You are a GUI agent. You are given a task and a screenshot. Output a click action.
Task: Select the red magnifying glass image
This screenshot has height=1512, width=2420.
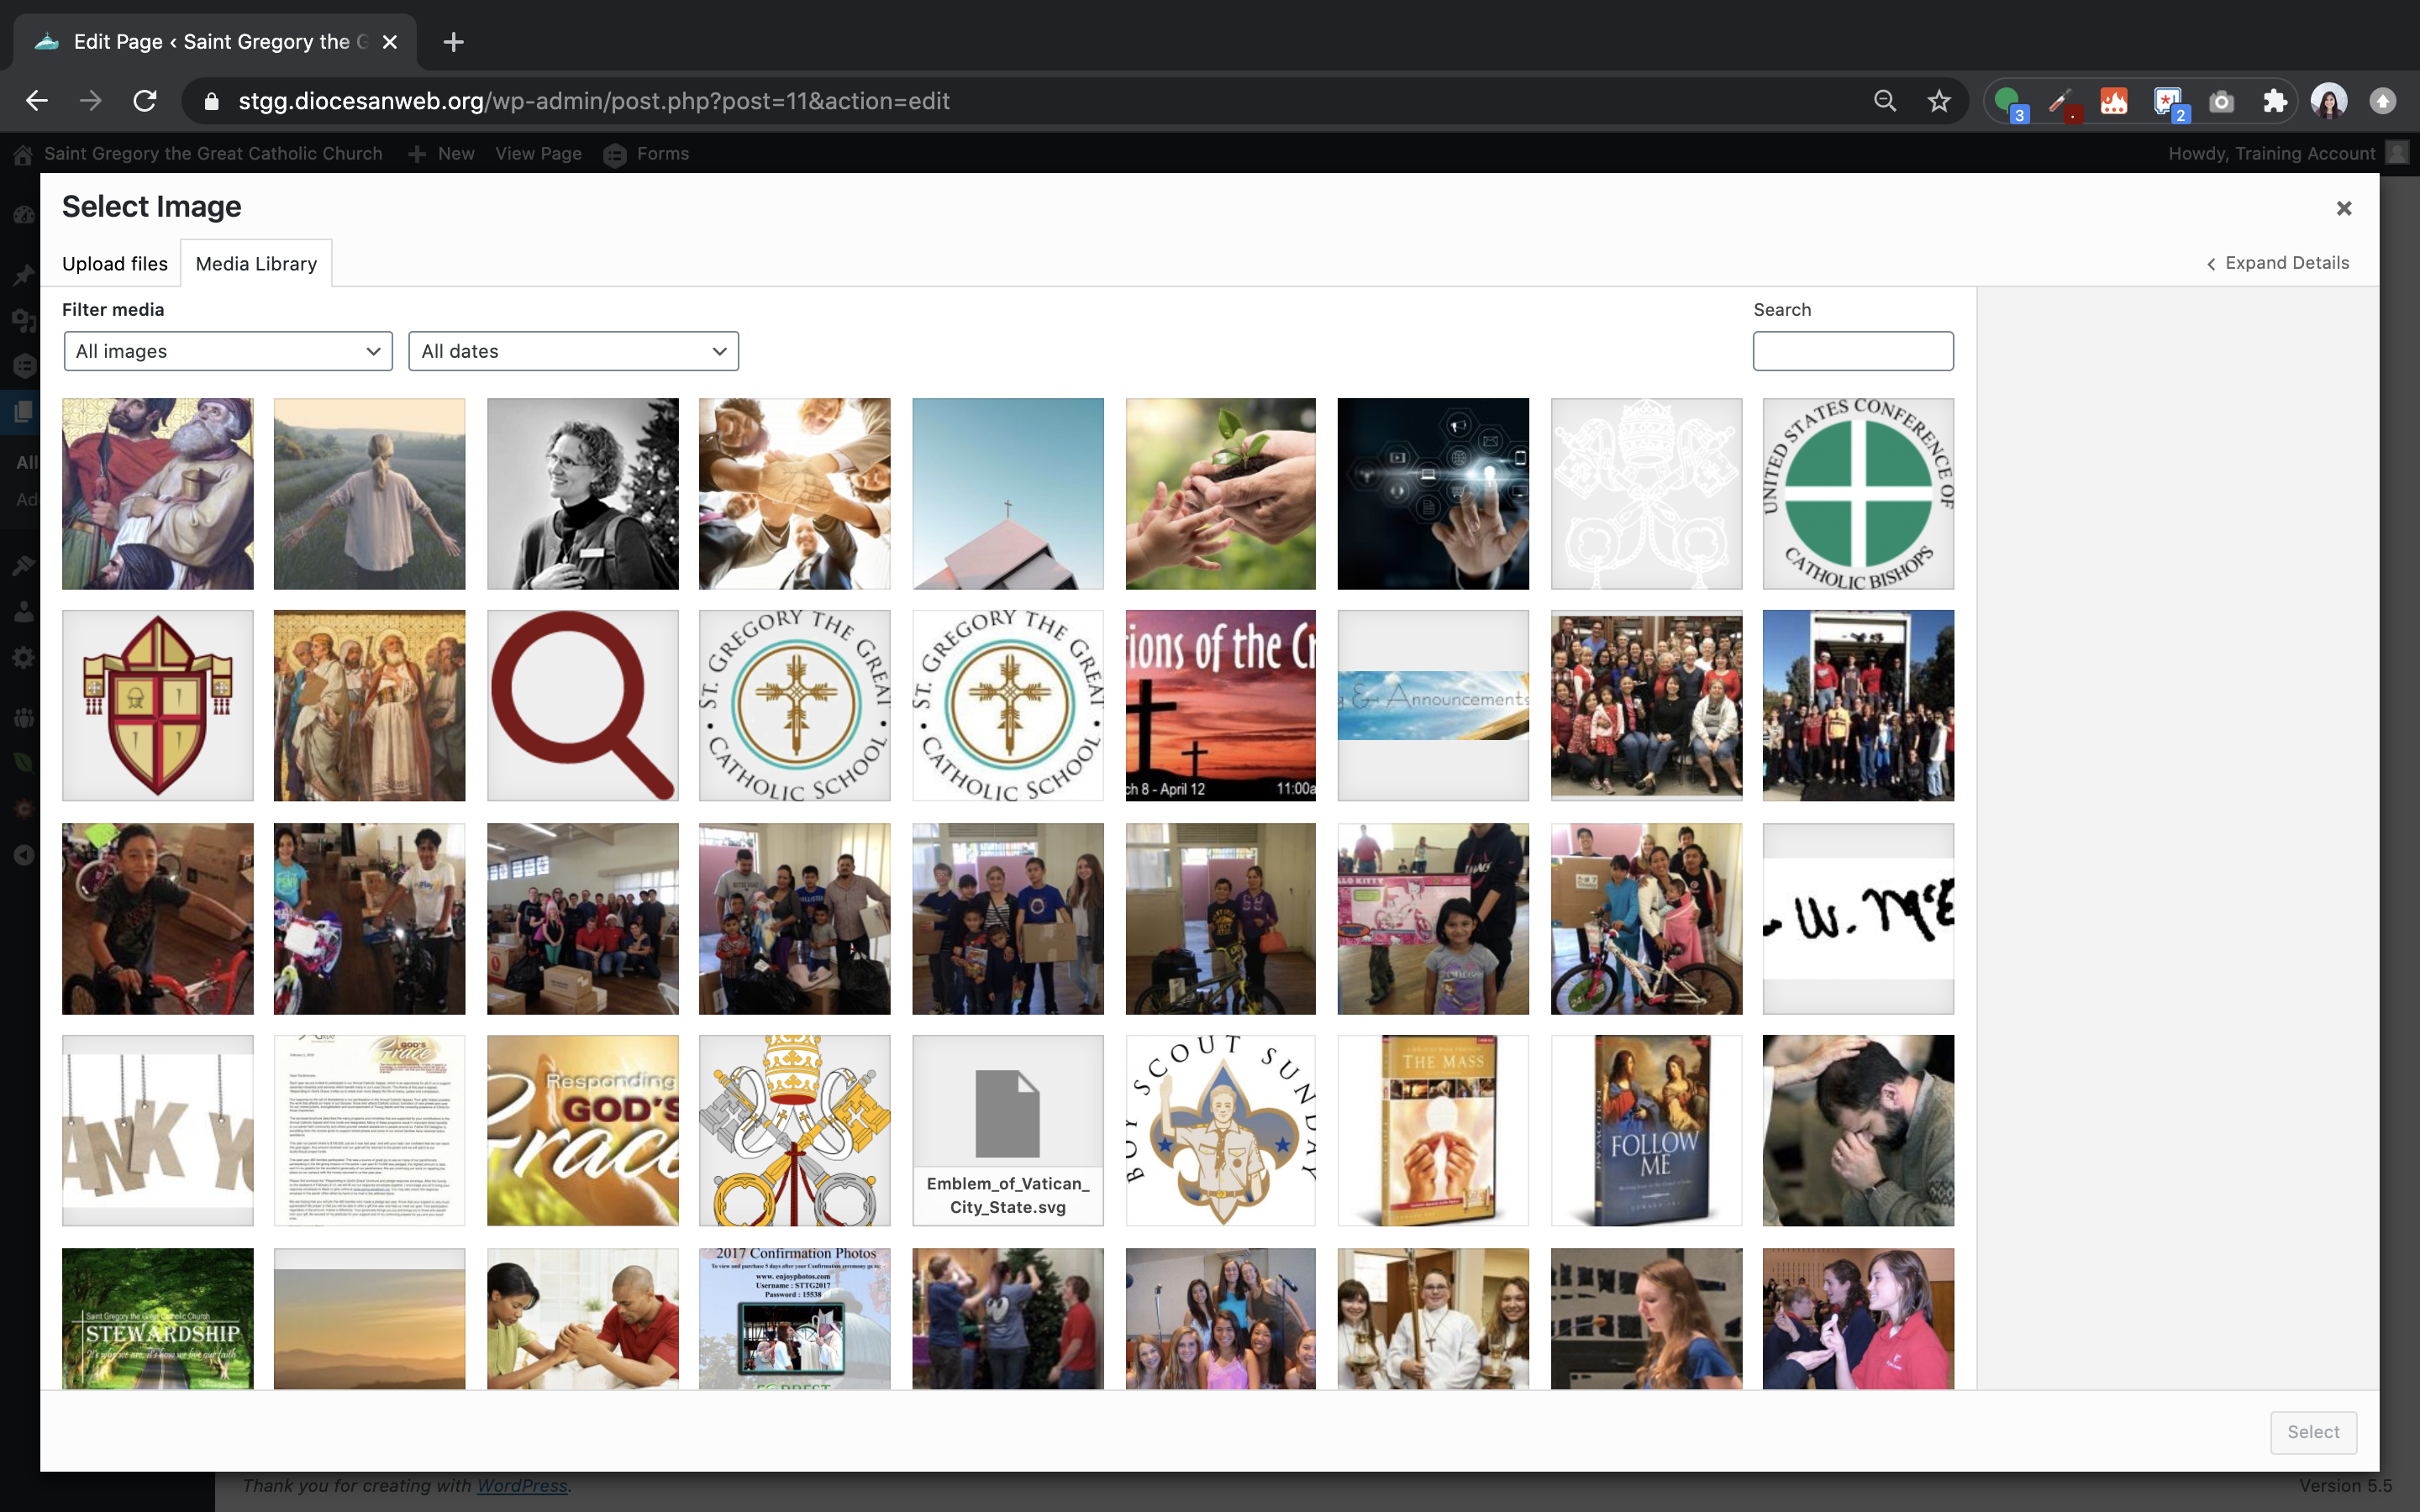click(582, 706)
